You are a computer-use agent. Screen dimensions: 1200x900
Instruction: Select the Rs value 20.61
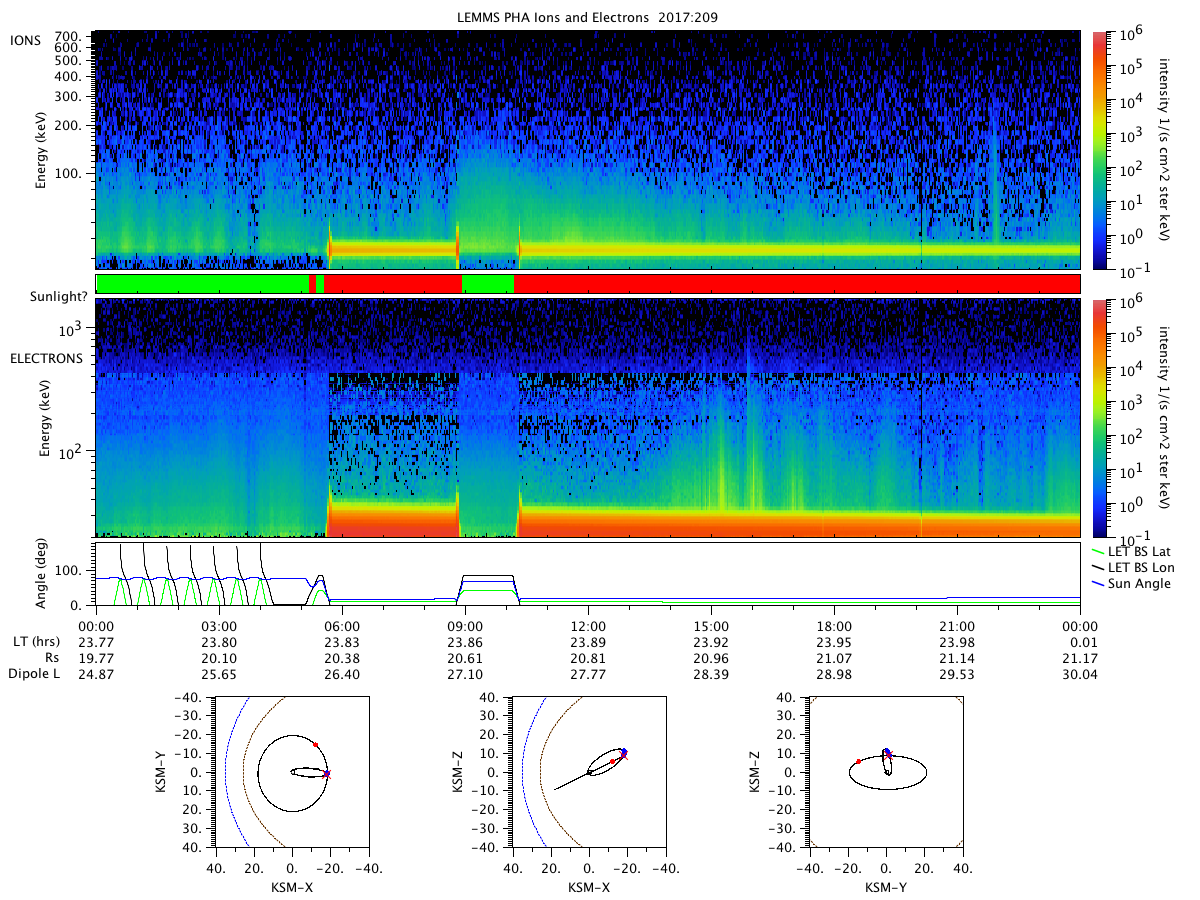[465, 657]
